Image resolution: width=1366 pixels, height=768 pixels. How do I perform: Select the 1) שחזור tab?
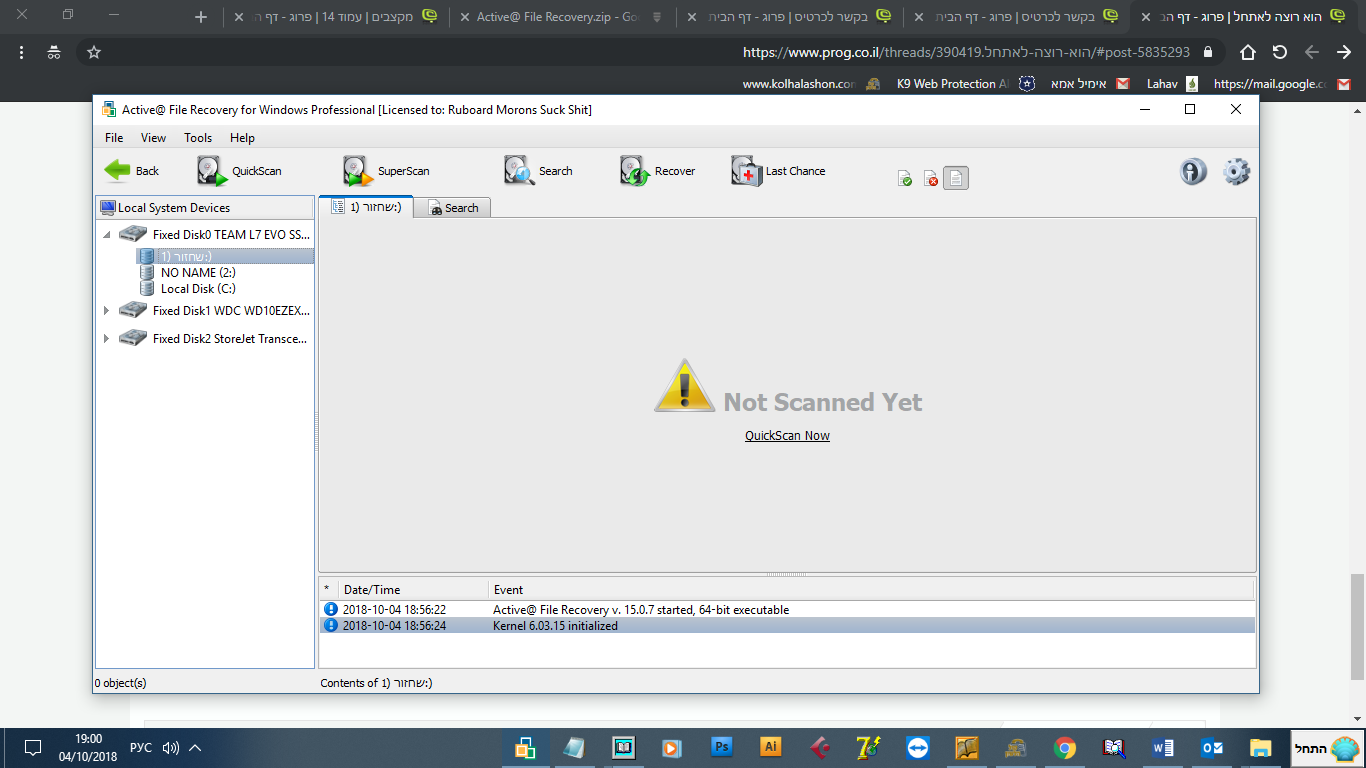point(366,207)
